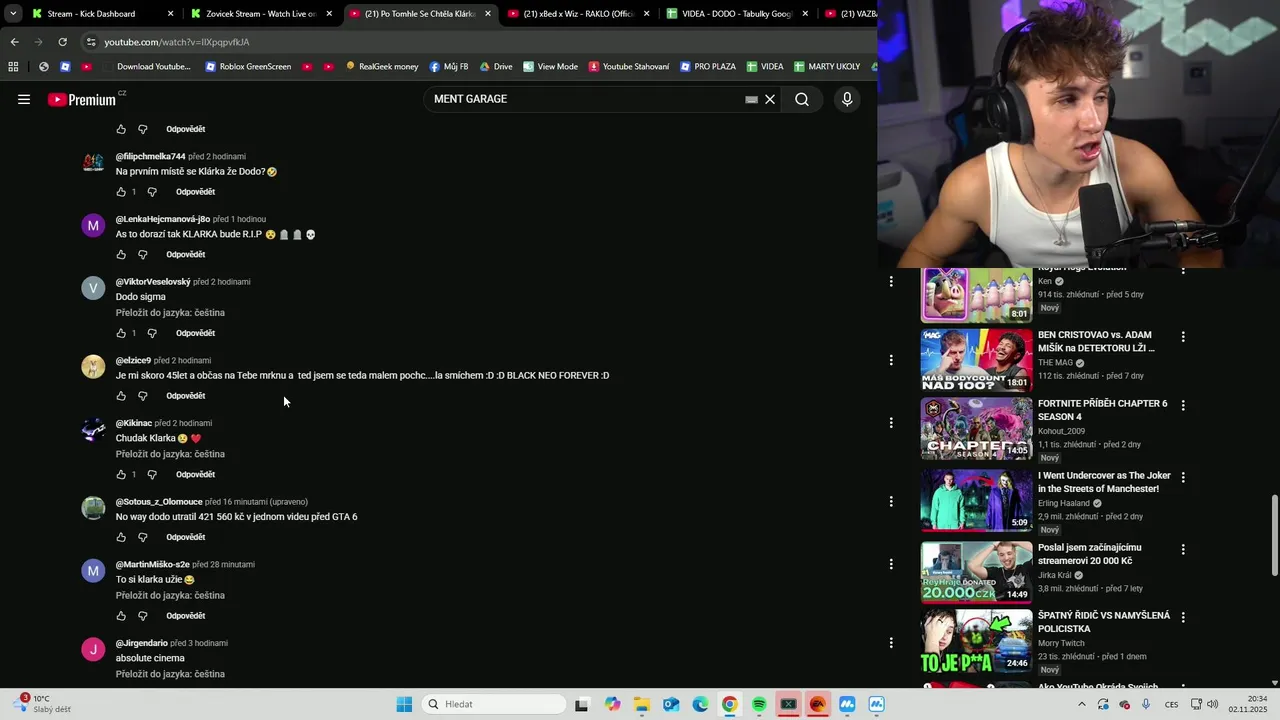Open the YouTube hamburger guide menu

(x=24, y=99)
